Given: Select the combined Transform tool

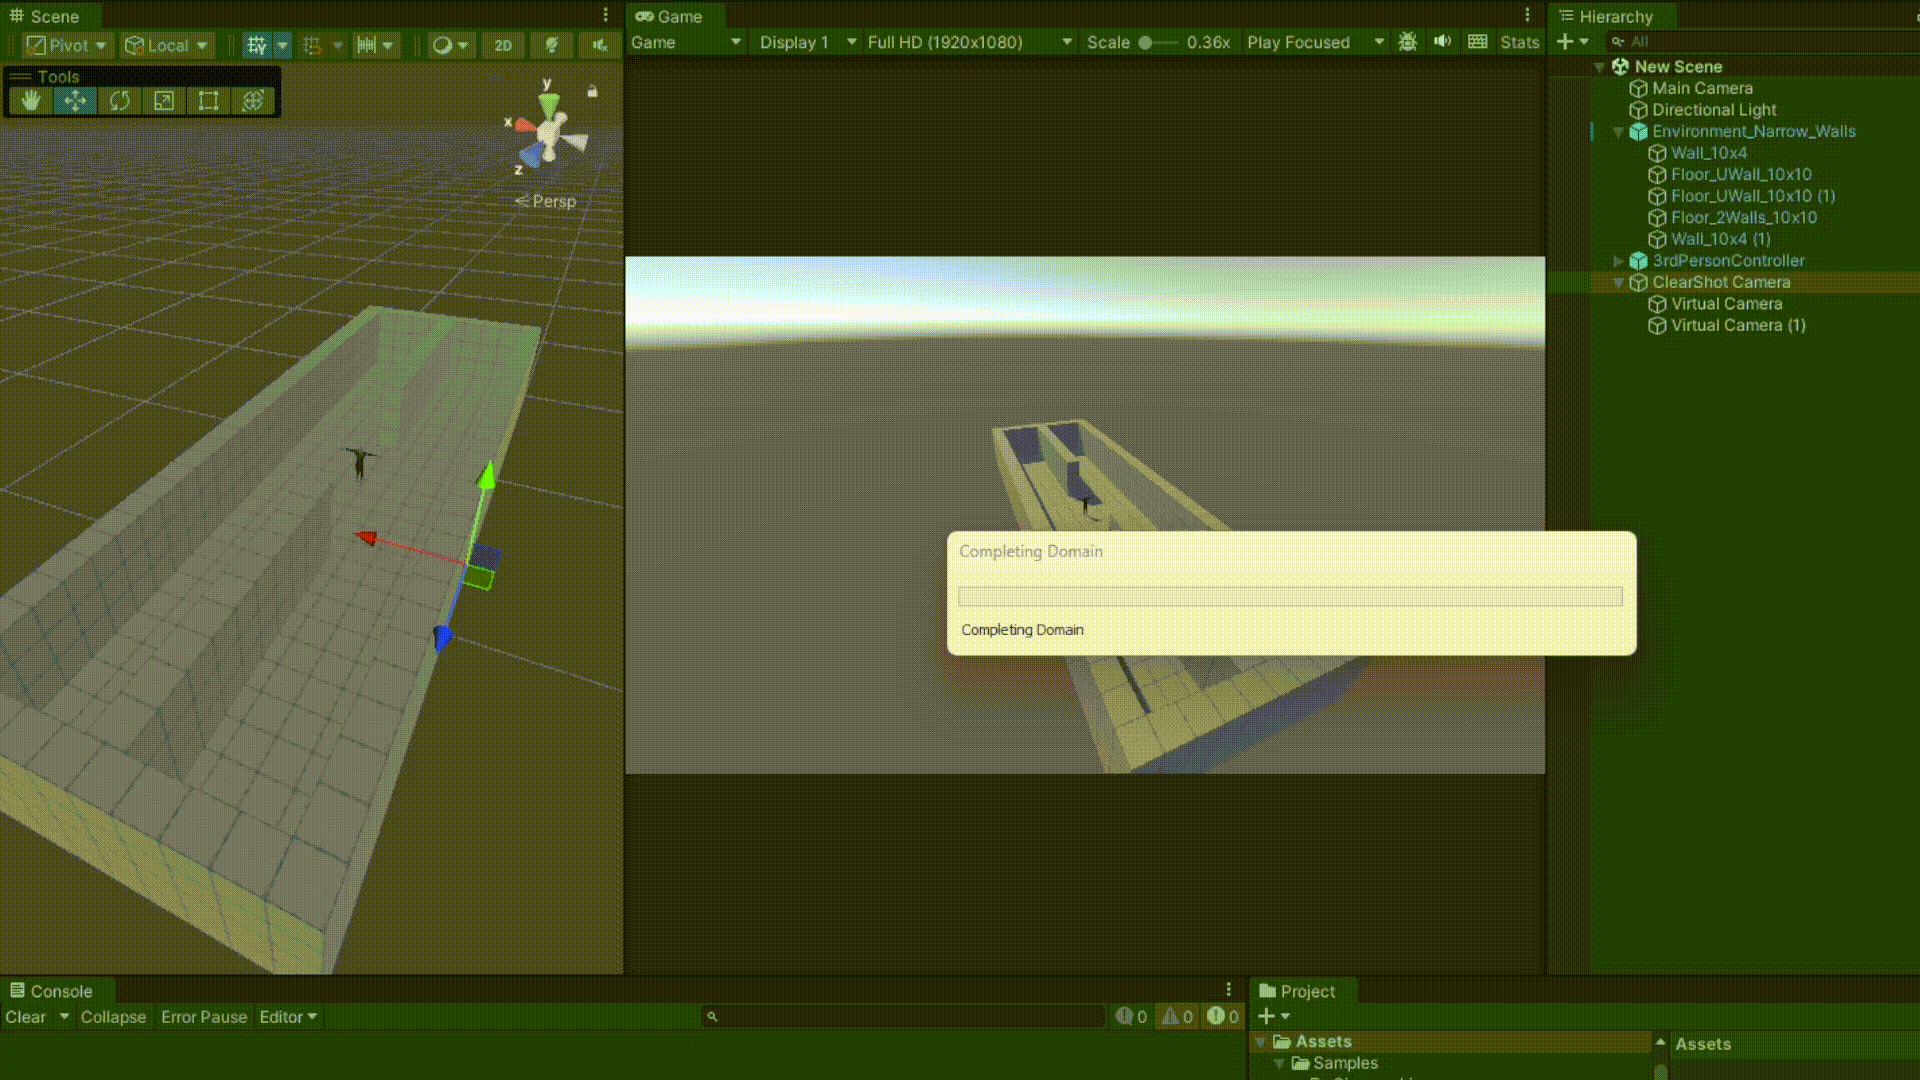Looking at the screenshot, I should 253,101.
